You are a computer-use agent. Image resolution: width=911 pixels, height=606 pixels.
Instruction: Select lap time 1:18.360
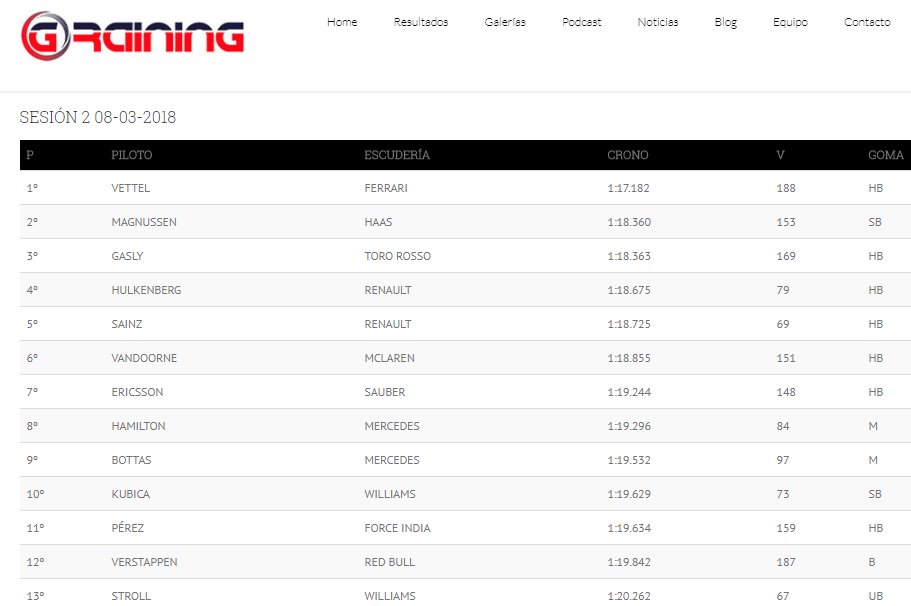[x=629, y=222]
